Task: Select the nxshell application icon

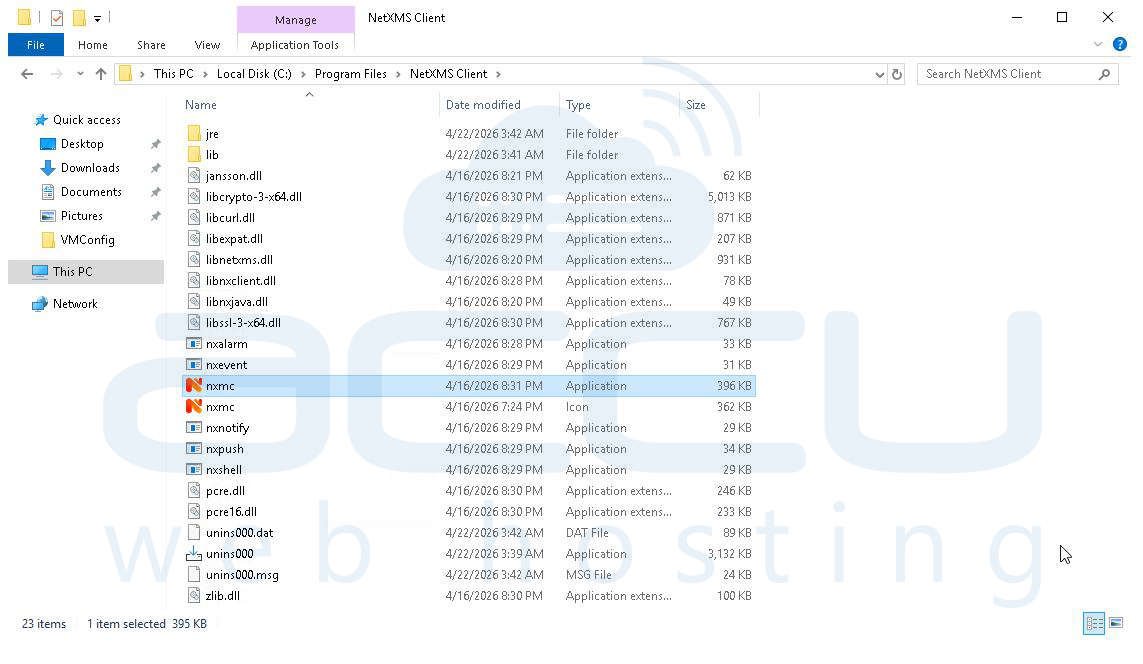Action: point(194,470)
